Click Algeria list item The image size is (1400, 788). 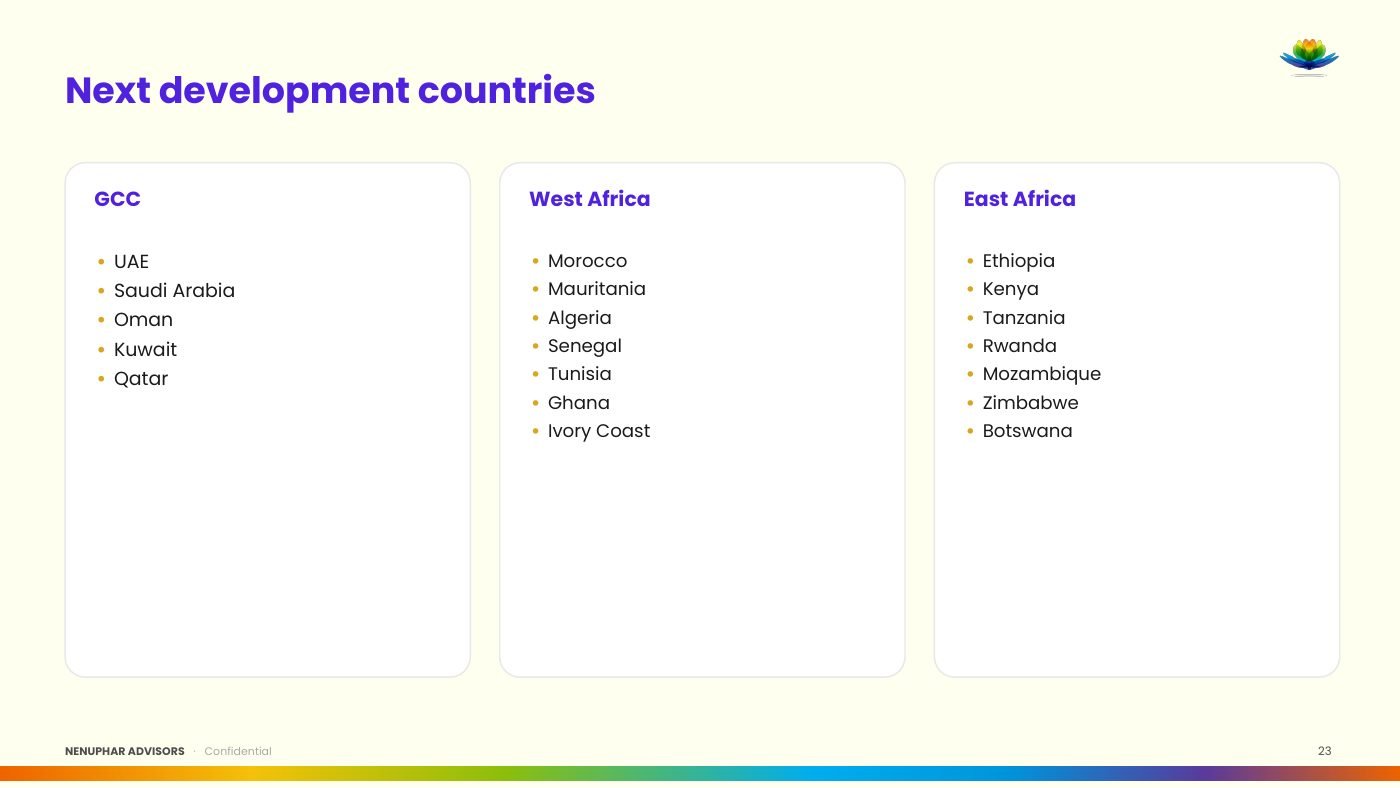(x=579, y=318)
